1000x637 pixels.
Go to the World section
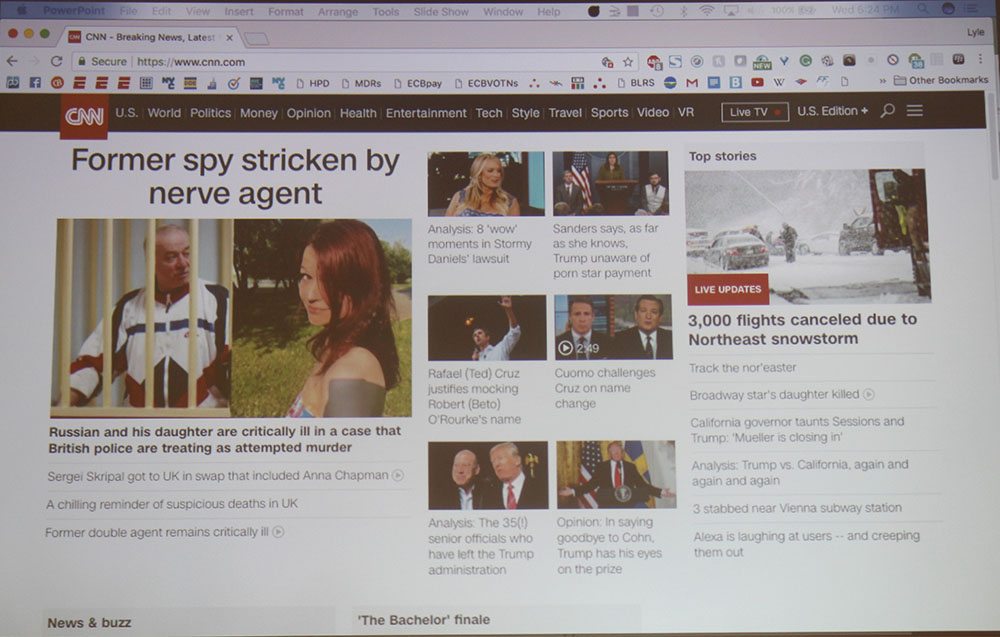164,113
